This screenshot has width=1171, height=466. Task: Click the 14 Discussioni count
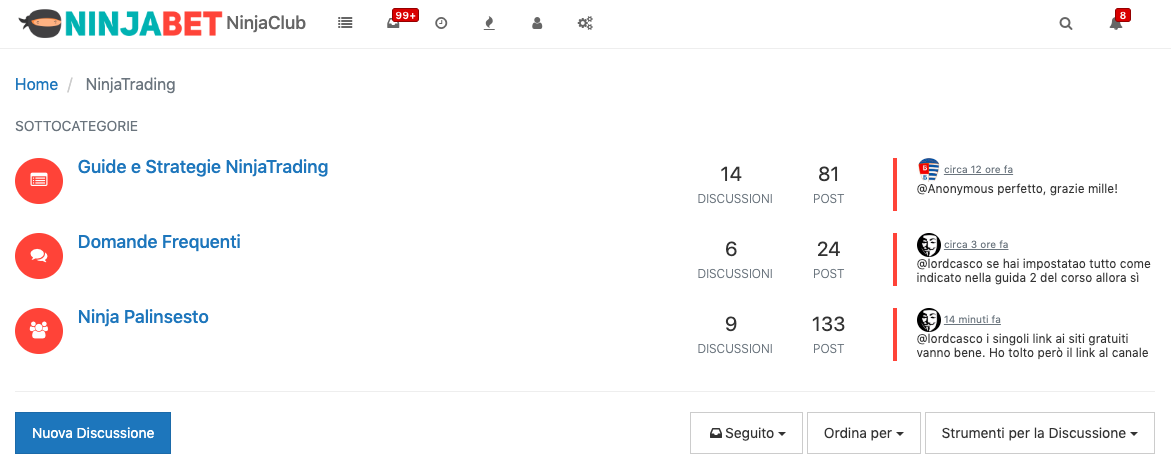click(x=730, y=174)
